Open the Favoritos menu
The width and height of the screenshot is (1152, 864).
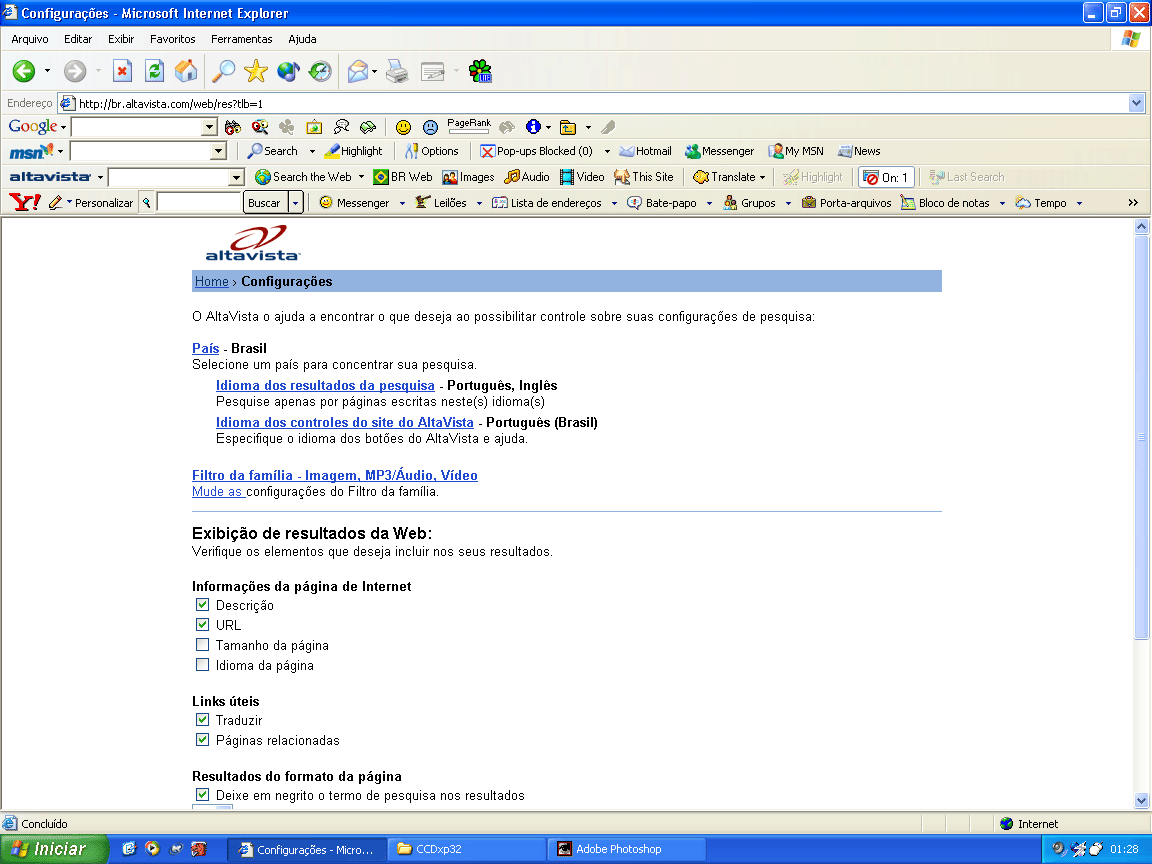(x=173, y=39)
